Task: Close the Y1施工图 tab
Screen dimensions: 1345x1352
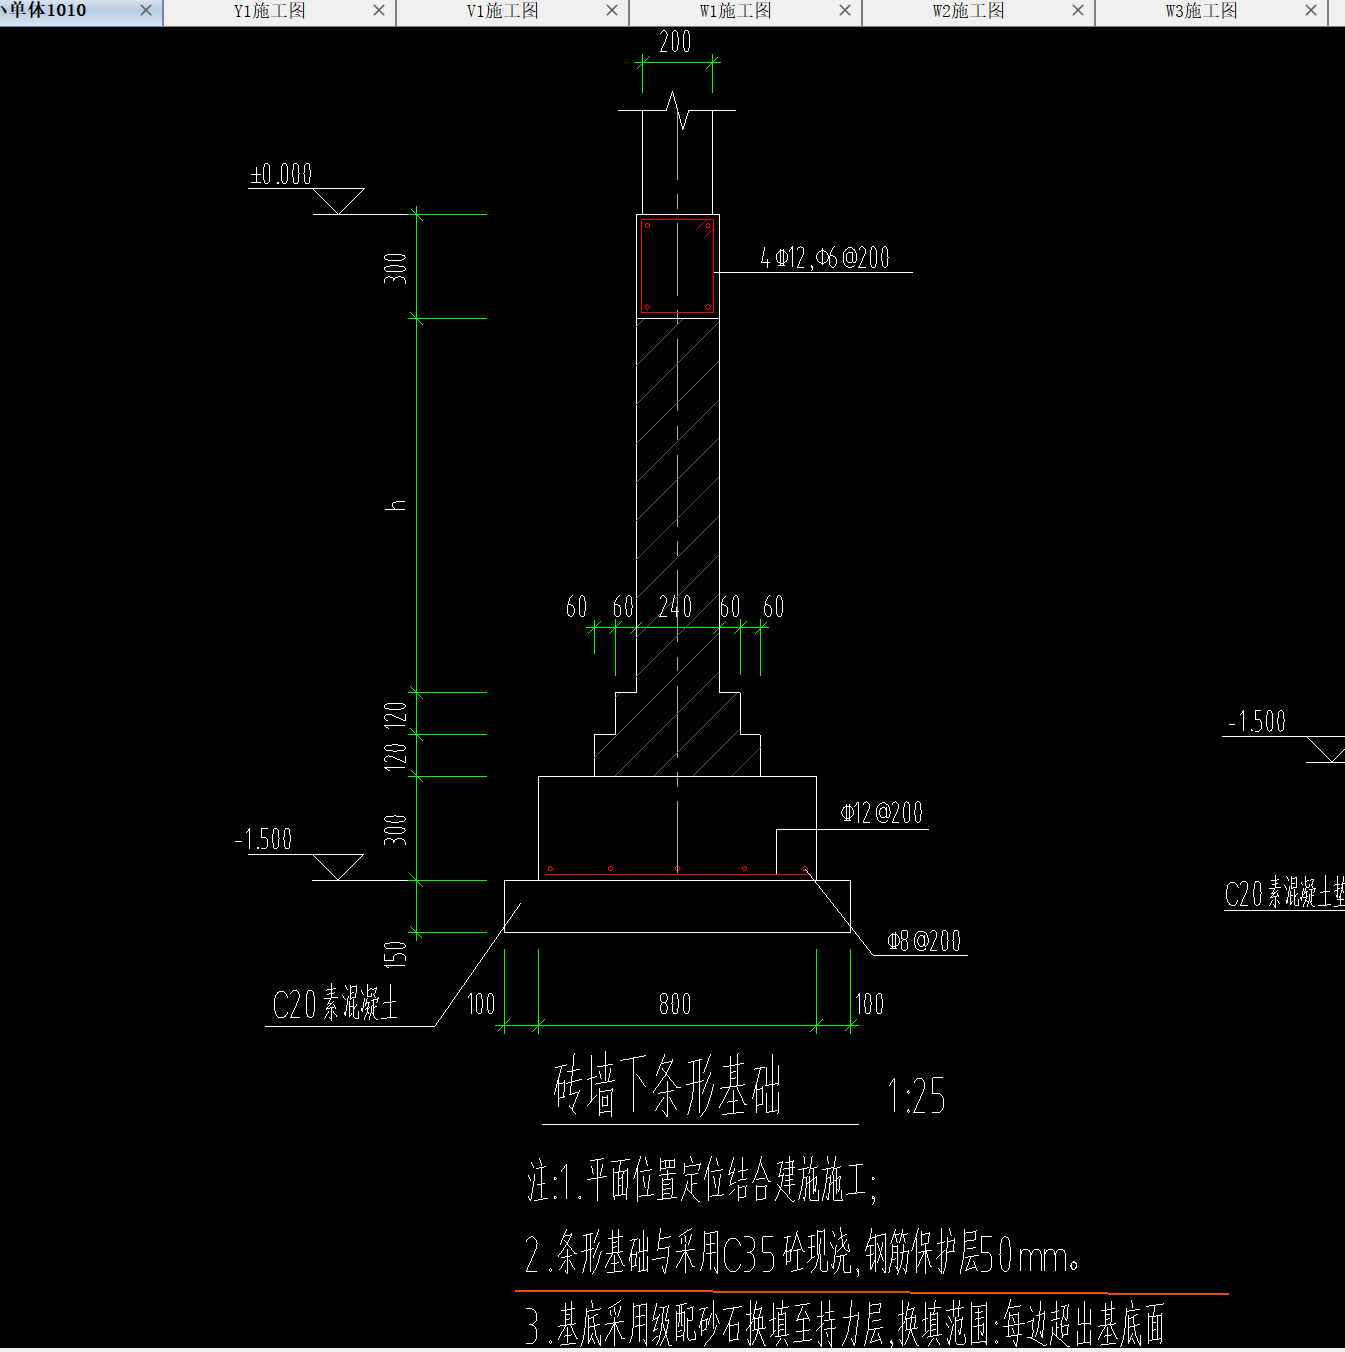Action: (x=379, y=10)
